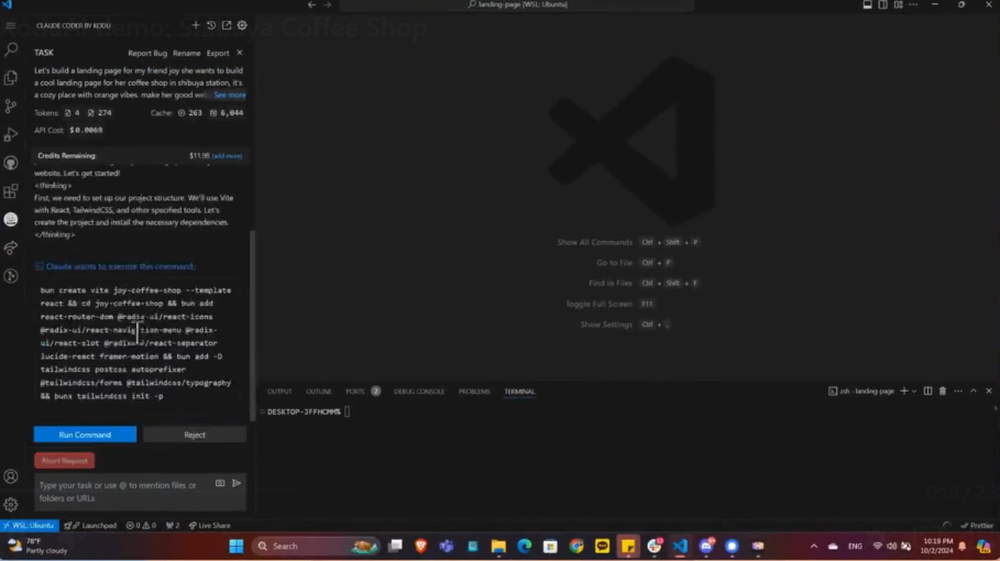
Task: Open the new terminal profile dropdown arrow
Action: click(914, 391)
